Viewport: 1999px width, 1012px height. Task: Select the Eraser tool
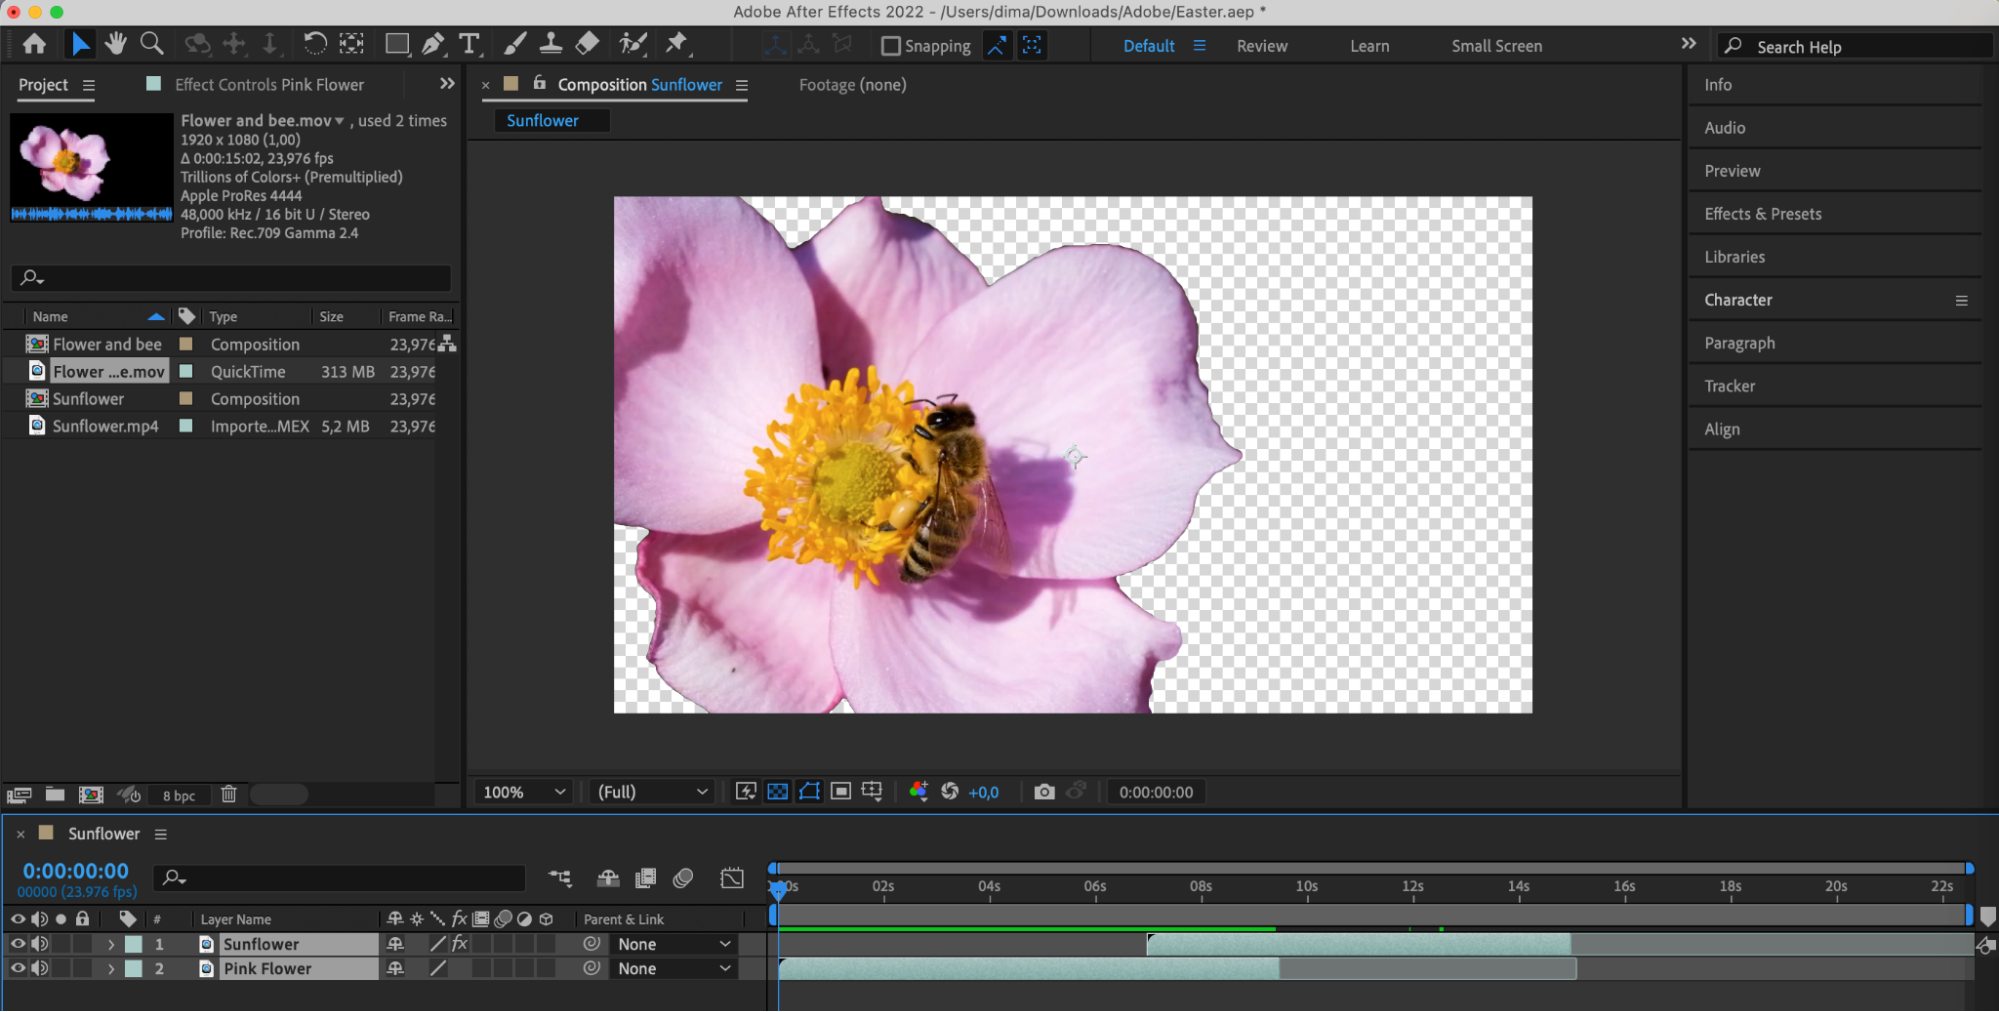pos(588,44)
